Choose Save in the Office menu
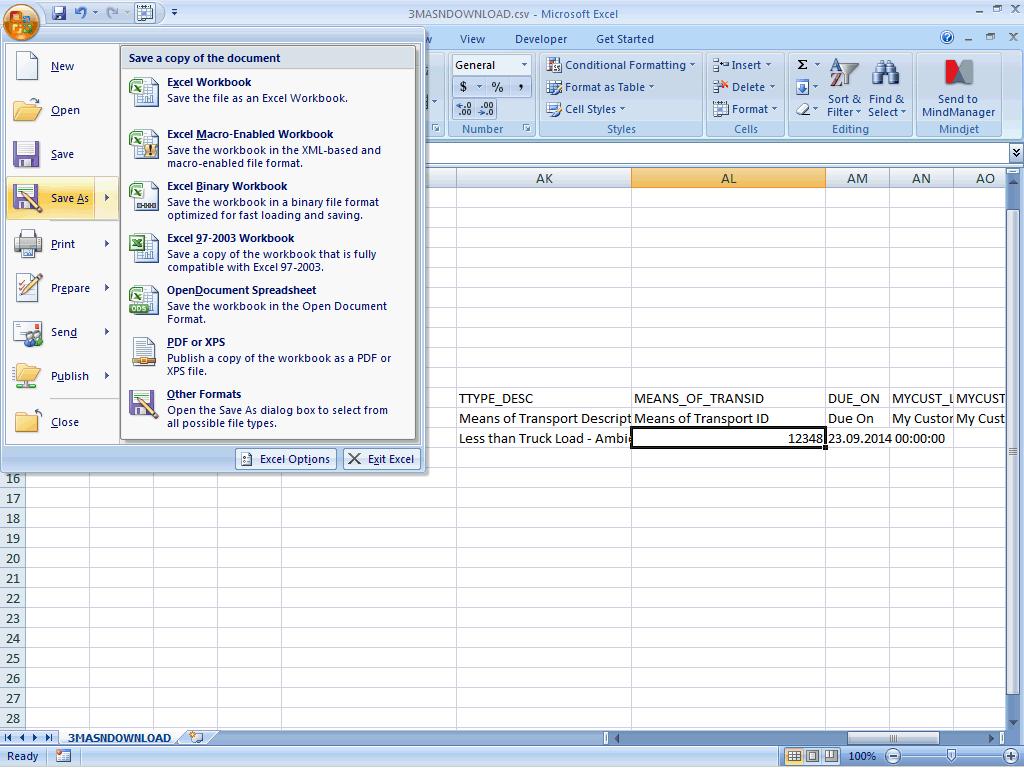The height and width of the screenshot is (768, 1024). [x=63, y=154]
